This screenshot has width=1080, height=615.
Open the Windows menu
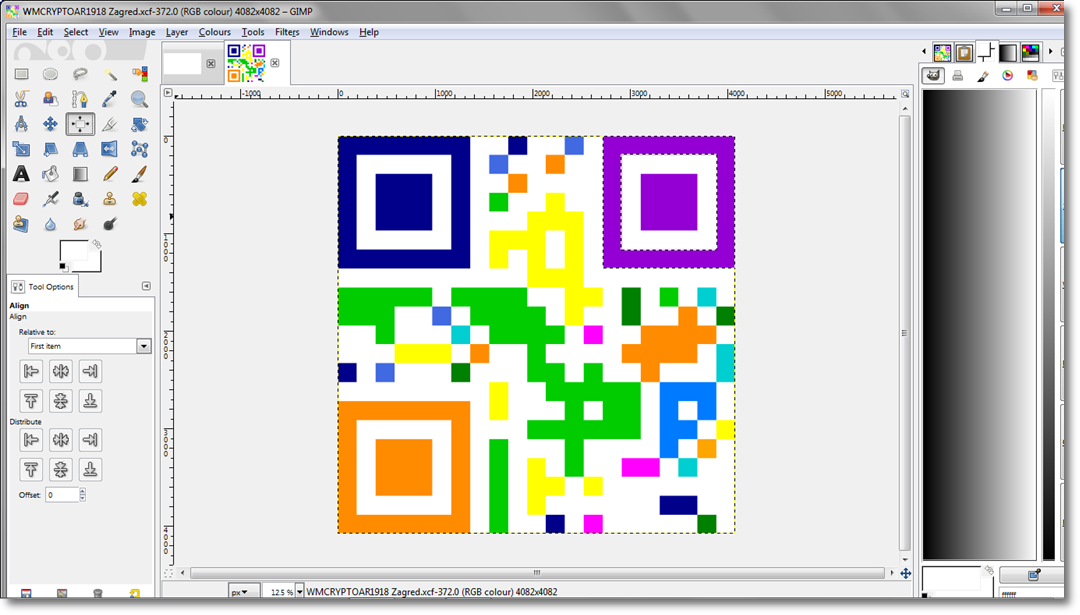point(329,32)
